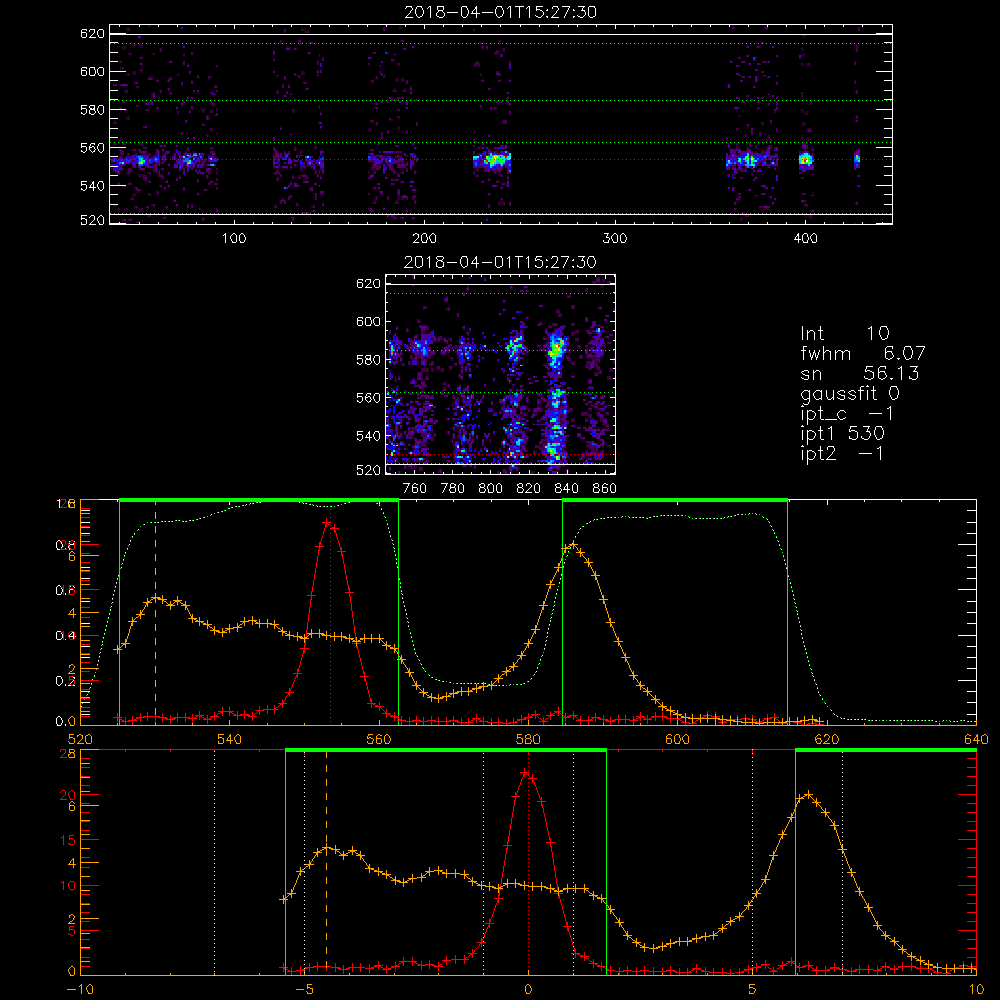The width and height of the screenshot is (1000, 1000).
Task: Click x-axis label 0 on bottom profile plot
Action: [x=528, y=990]
